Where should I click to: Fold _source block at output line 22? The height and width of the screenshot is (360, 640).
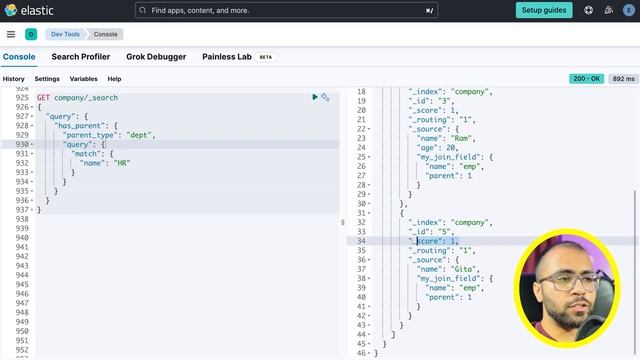coord(369,129)
